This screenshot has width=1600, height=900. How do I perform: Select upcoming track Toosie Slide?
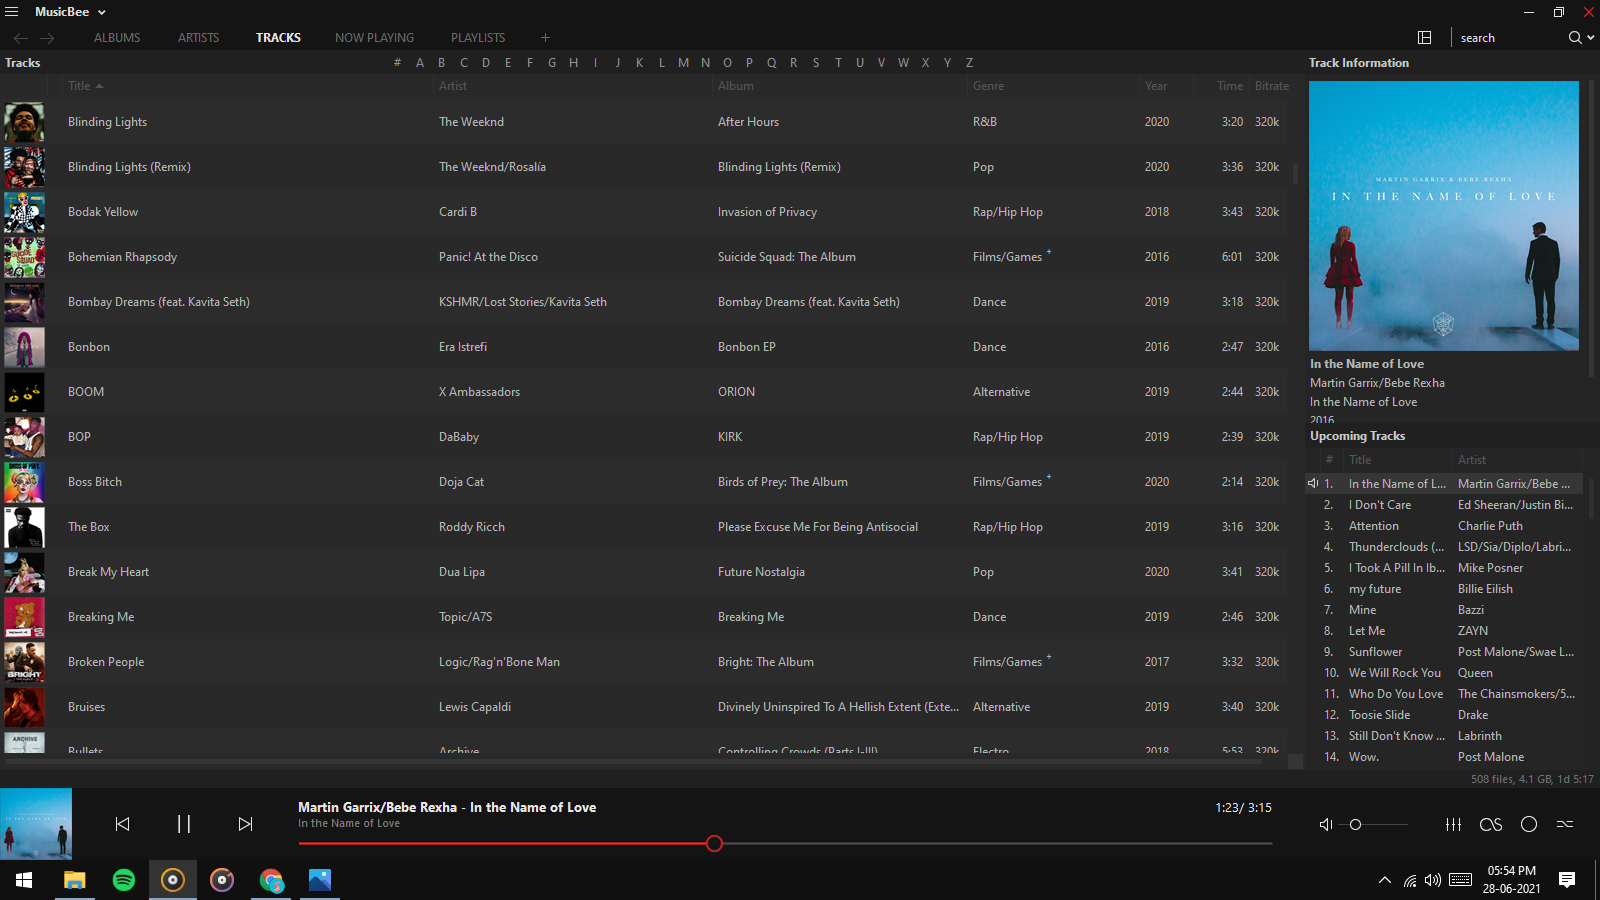pyautogui.click(x=1444, y=715)
